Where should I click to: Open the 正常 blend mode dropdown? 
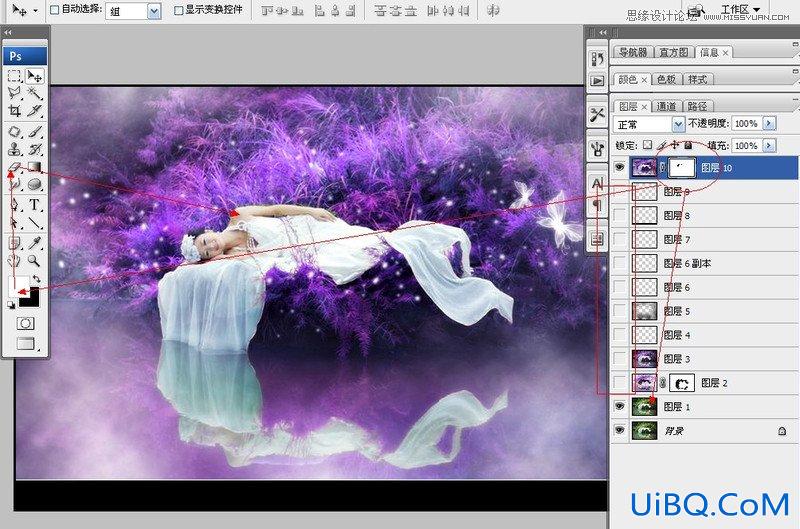(x=678, y=124)
